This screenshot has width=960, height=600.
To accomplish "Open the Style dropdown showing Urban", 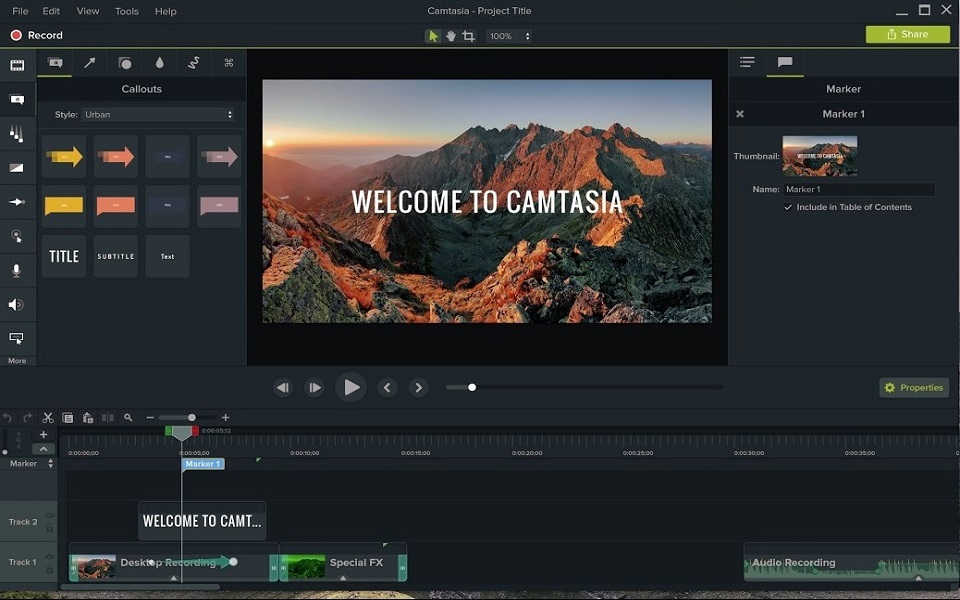I will tap(159, 114).
